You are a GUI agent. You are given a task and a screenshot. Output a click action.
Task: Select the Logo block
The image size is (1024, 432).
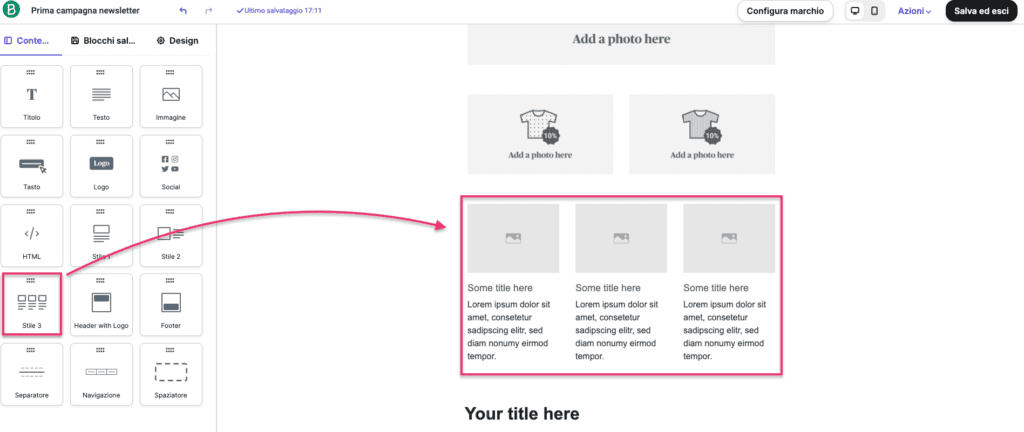pos(101,166)
